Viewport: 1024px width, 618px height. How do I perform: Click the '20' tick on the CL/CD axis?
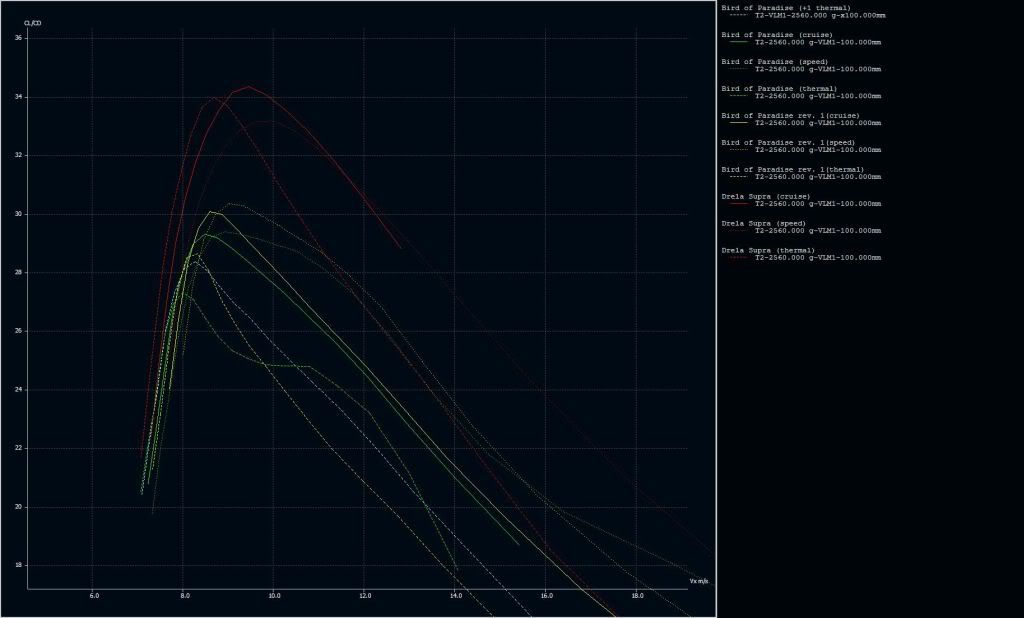point(18,507)
